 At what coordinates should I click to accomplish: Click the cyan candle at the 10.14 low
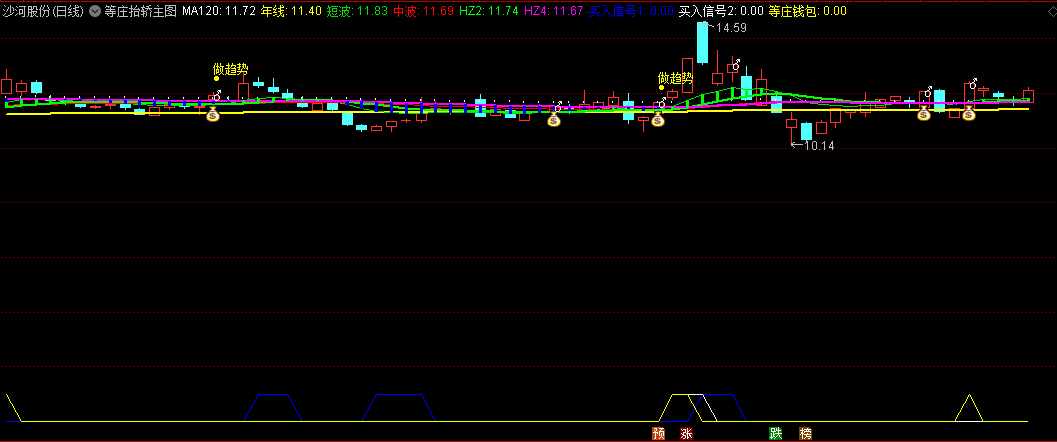point(806,131)
